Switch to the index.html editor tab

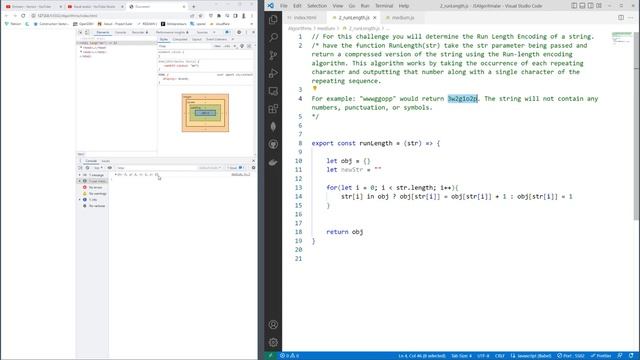tap(305, 18)
